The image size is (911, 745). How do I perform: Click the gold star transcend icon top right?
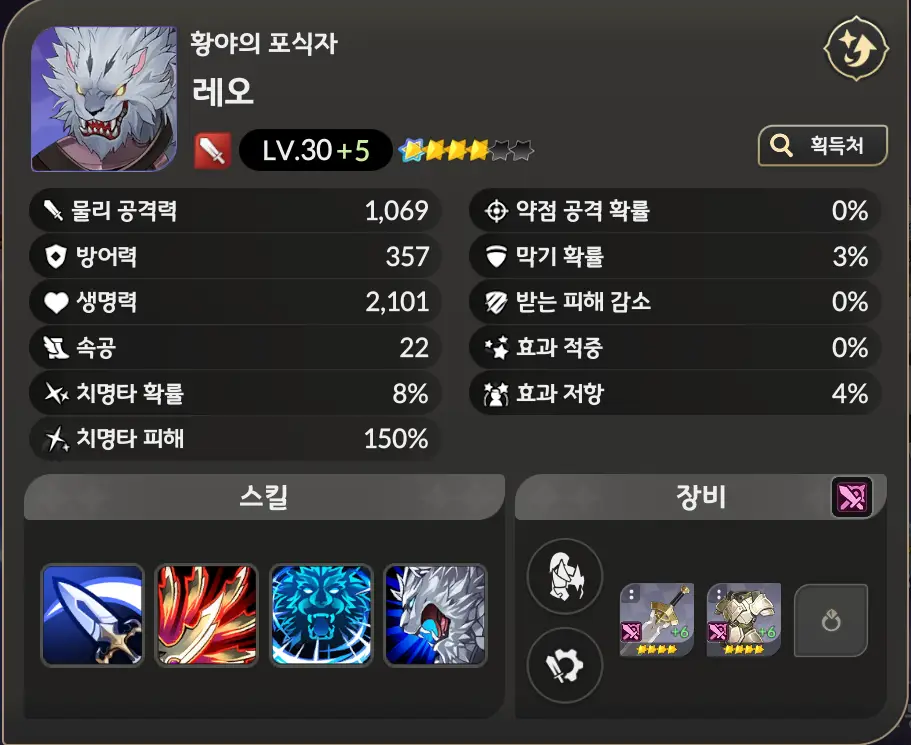click(856, 49)
